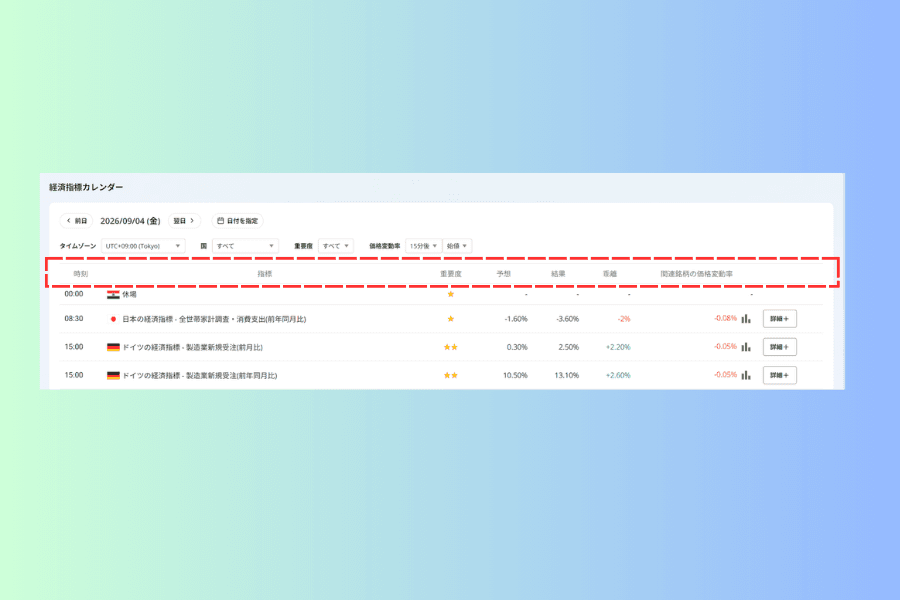This screenshot has width=900, height=600.
Task: Click the 価格変動率 filter label
Action: tap(385, 246)
